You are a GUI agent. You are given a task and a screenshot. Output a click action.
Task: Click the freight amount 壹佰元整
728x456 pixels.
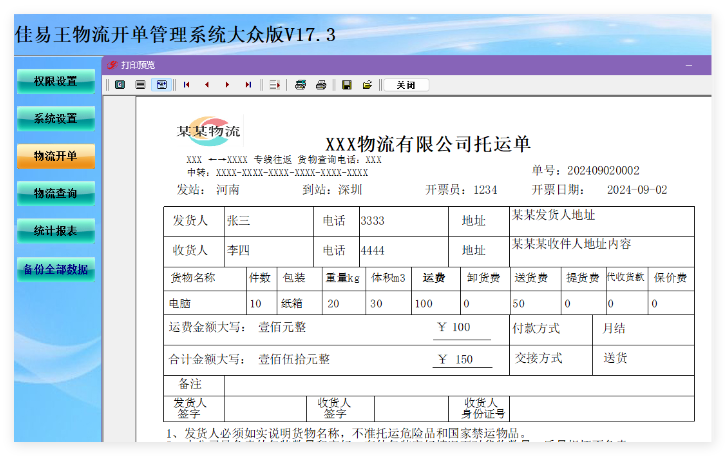click(282, 327)
